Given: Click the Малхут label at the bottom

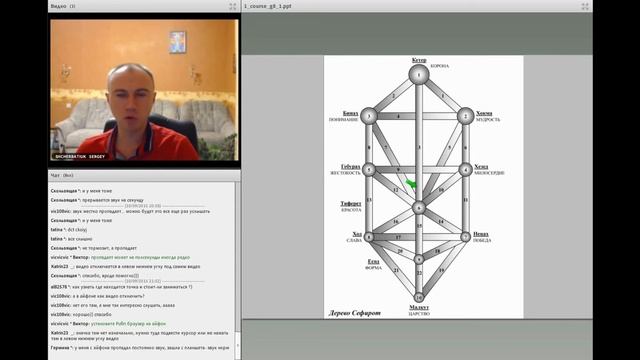Looking at the screenshot, I should tap(419, 307).
